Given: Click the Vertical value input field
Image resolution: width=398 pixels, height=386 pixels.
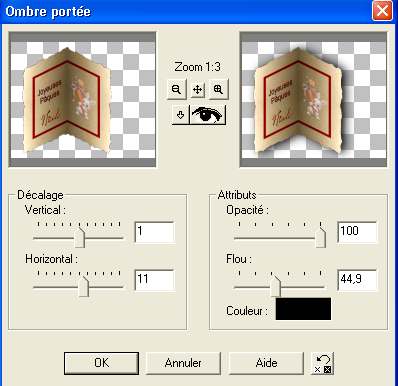Looking at the screenshot, I should 155,232.
